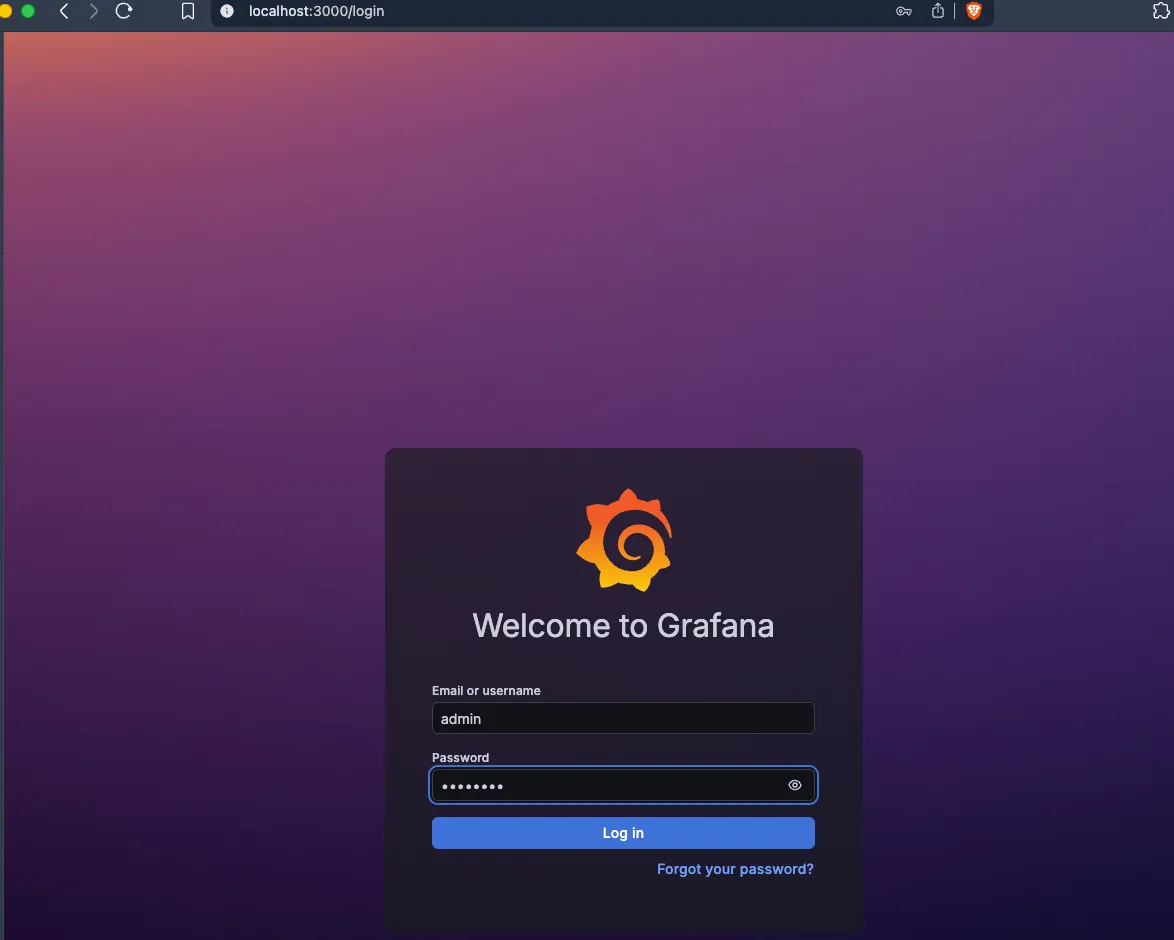This screenshot has width=1174, height=940.
Task: Open saved passwords key icon
Action: [903, 11]
